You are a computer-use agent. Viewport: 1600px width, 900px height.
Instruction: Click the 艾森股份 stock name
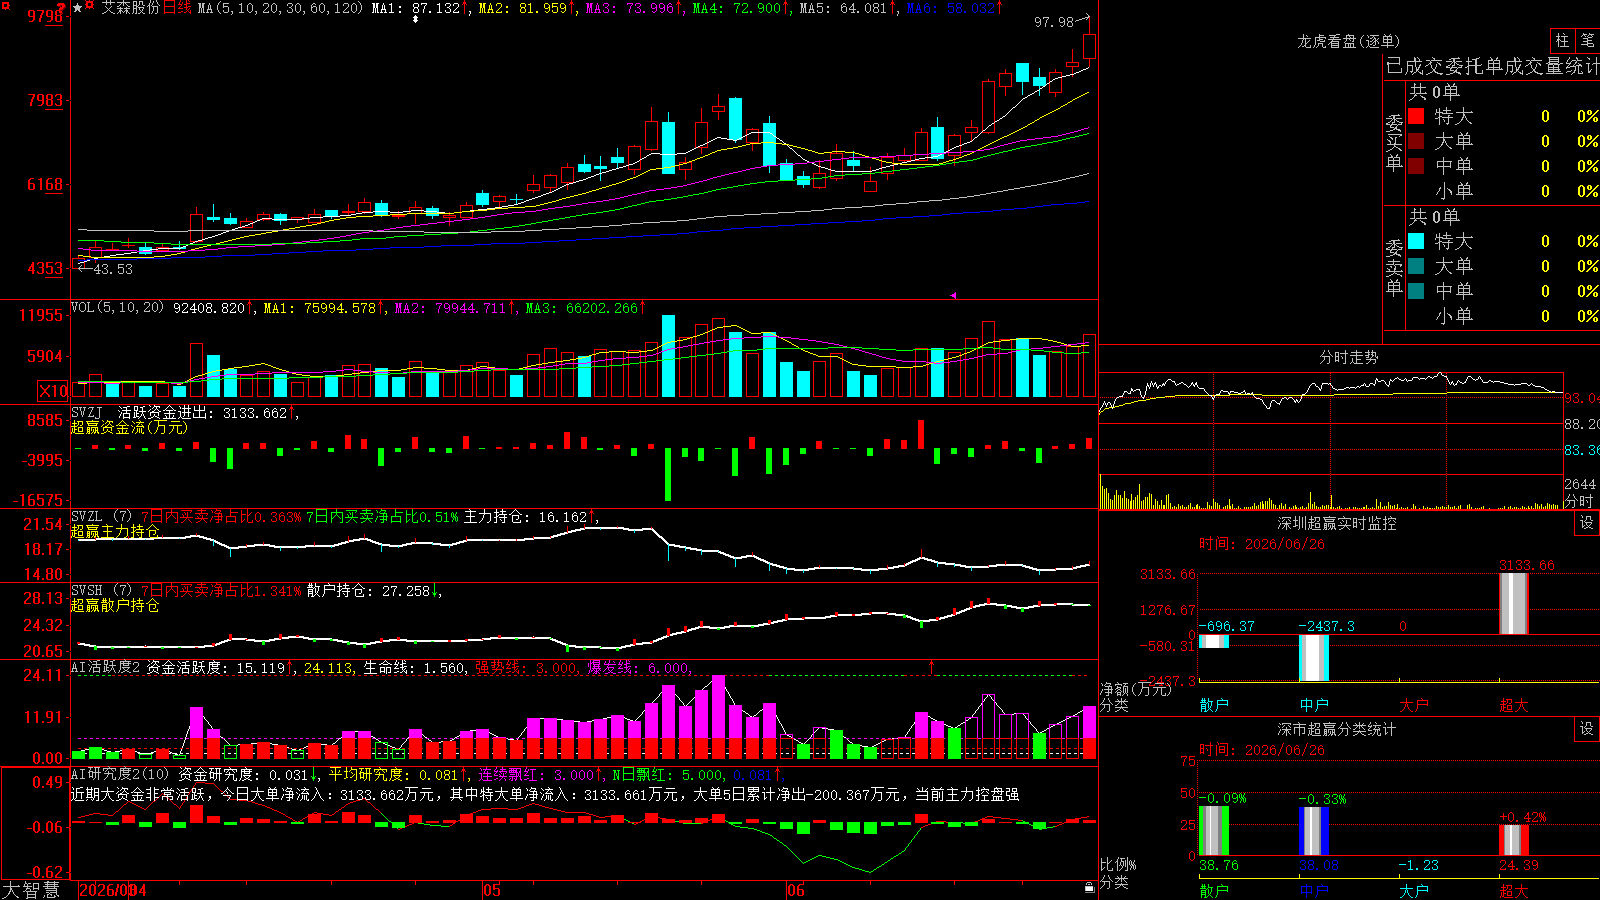click(x=130, y=8)
